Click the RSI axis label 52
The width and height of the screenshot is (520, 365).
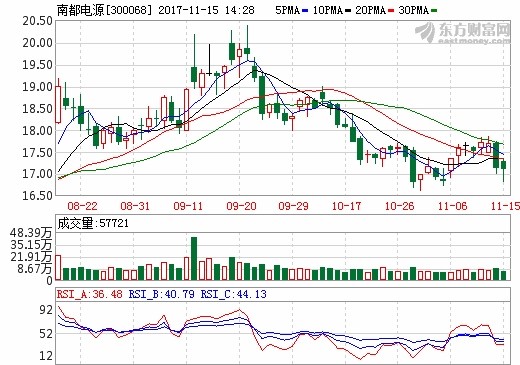46,334
